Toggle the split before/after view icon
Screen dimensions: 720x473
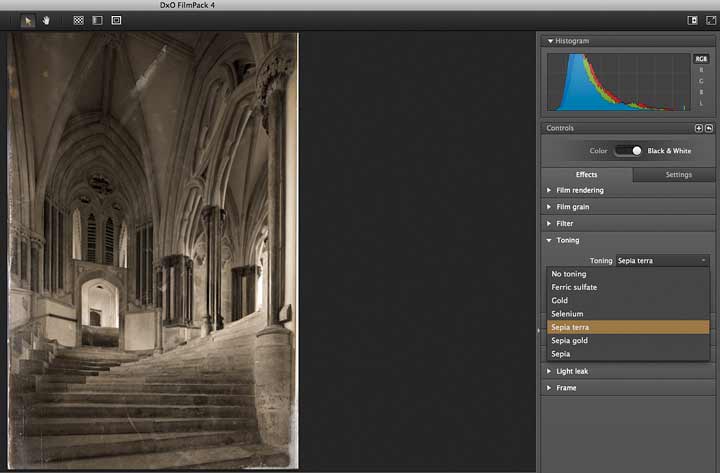(x=97, y=20)
